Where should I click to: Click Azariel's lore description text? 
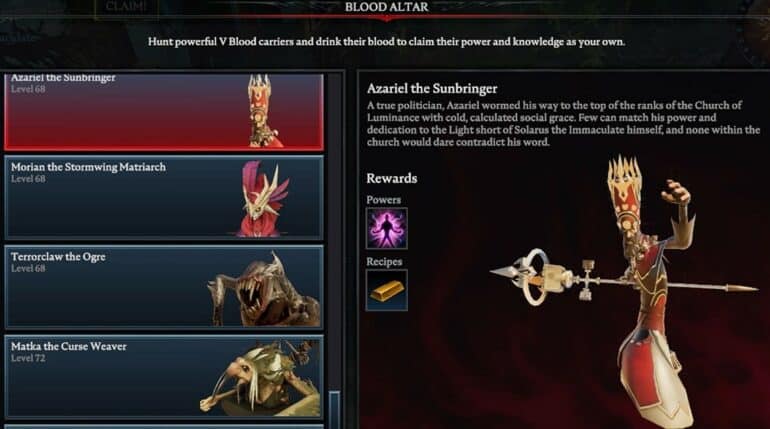point(563,124)
